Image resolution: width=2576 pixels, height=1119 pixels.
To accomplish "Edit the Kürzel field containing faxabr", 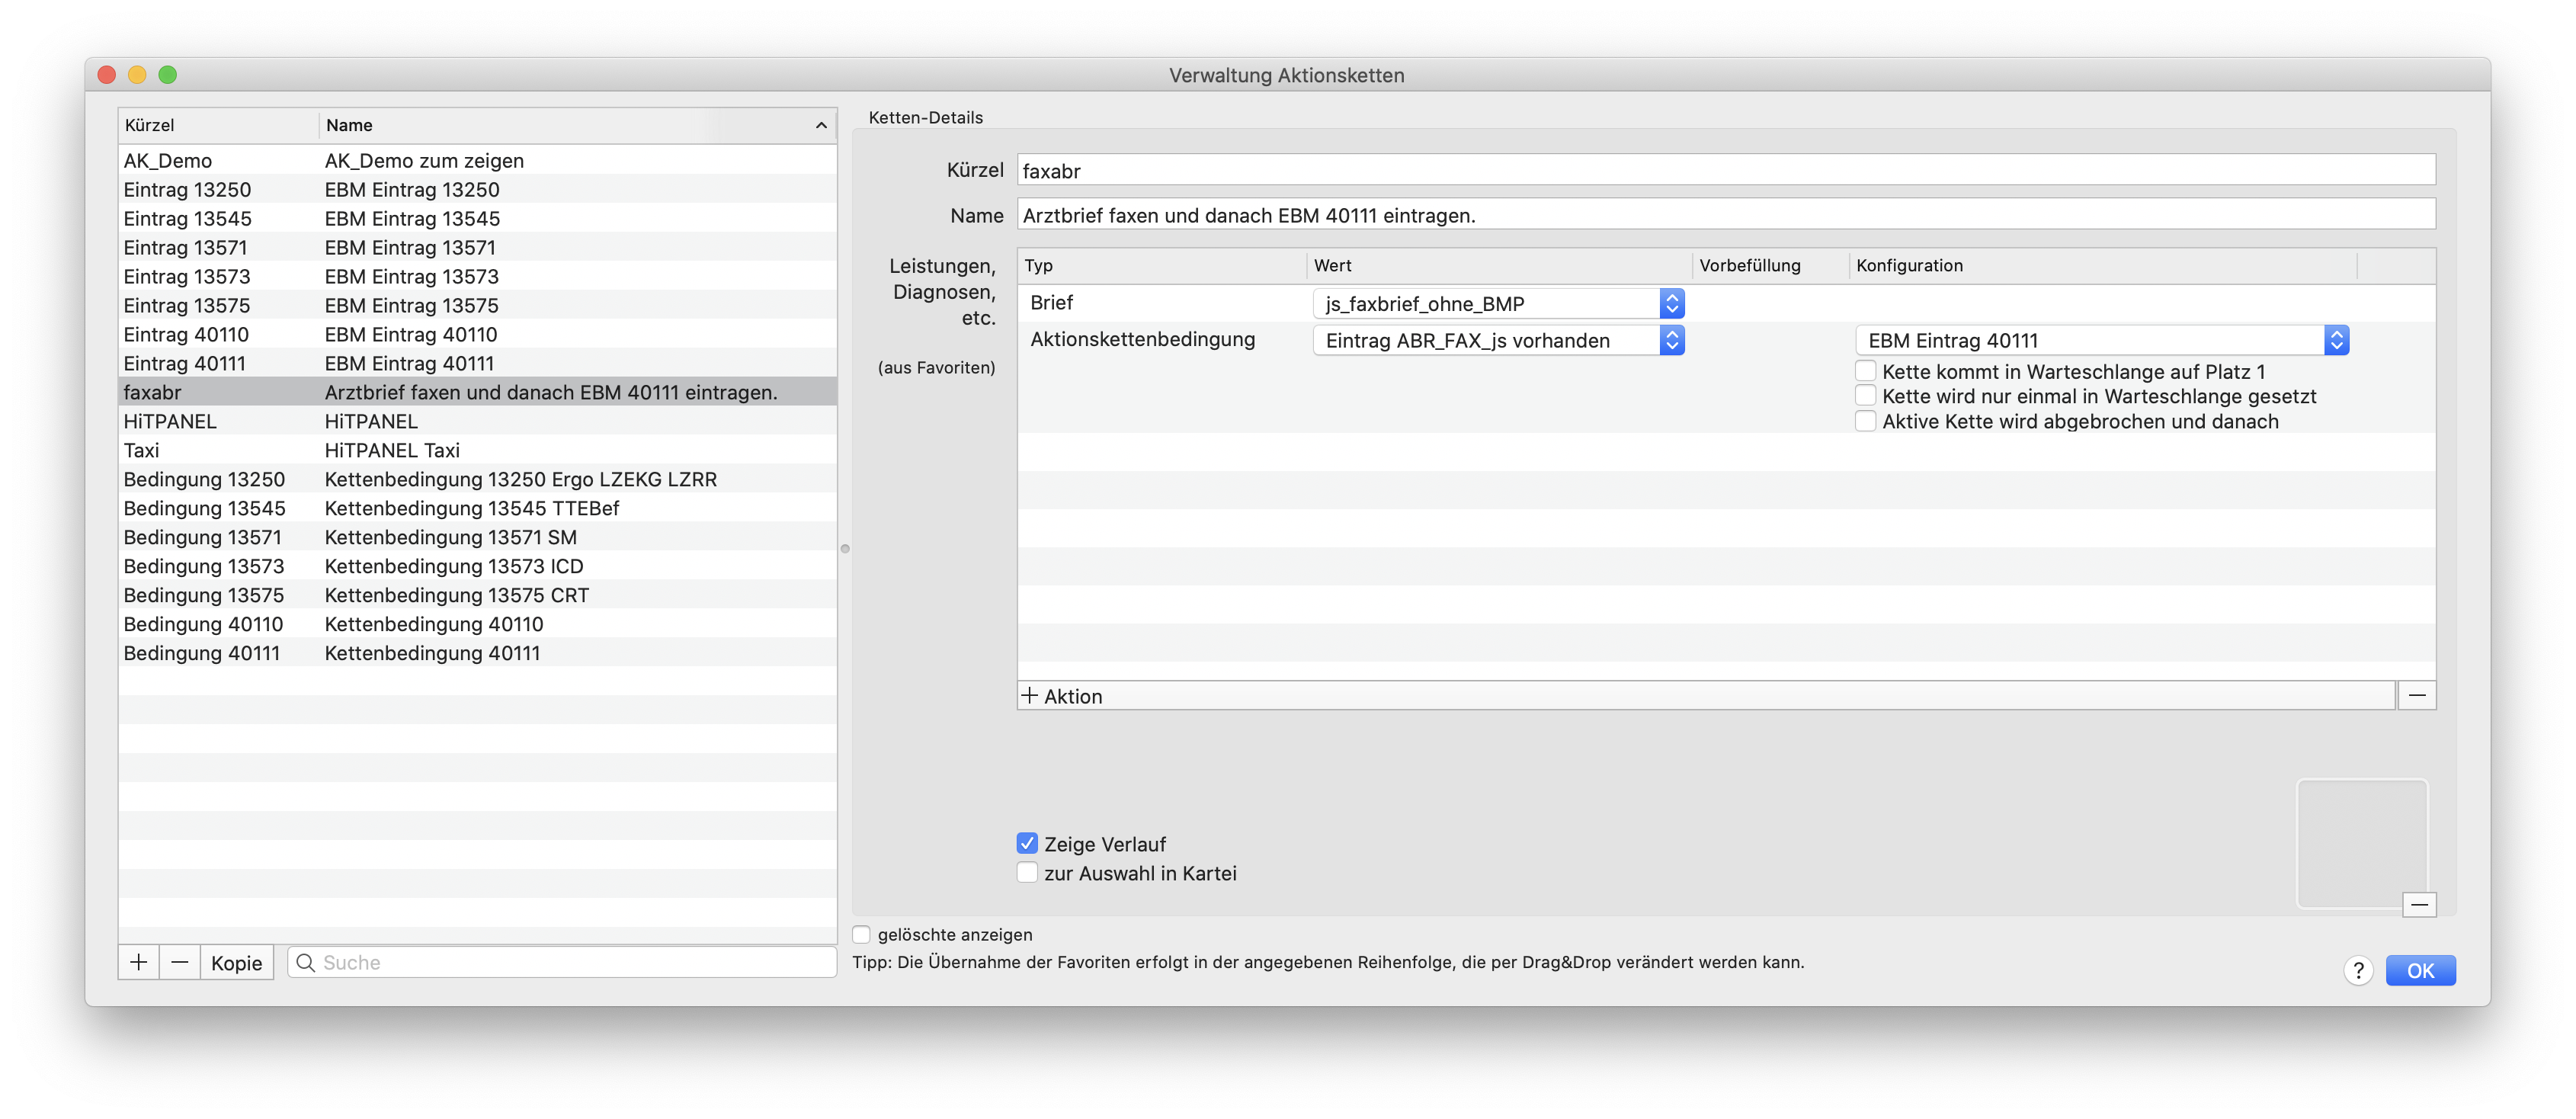I will click(1726, 170).
